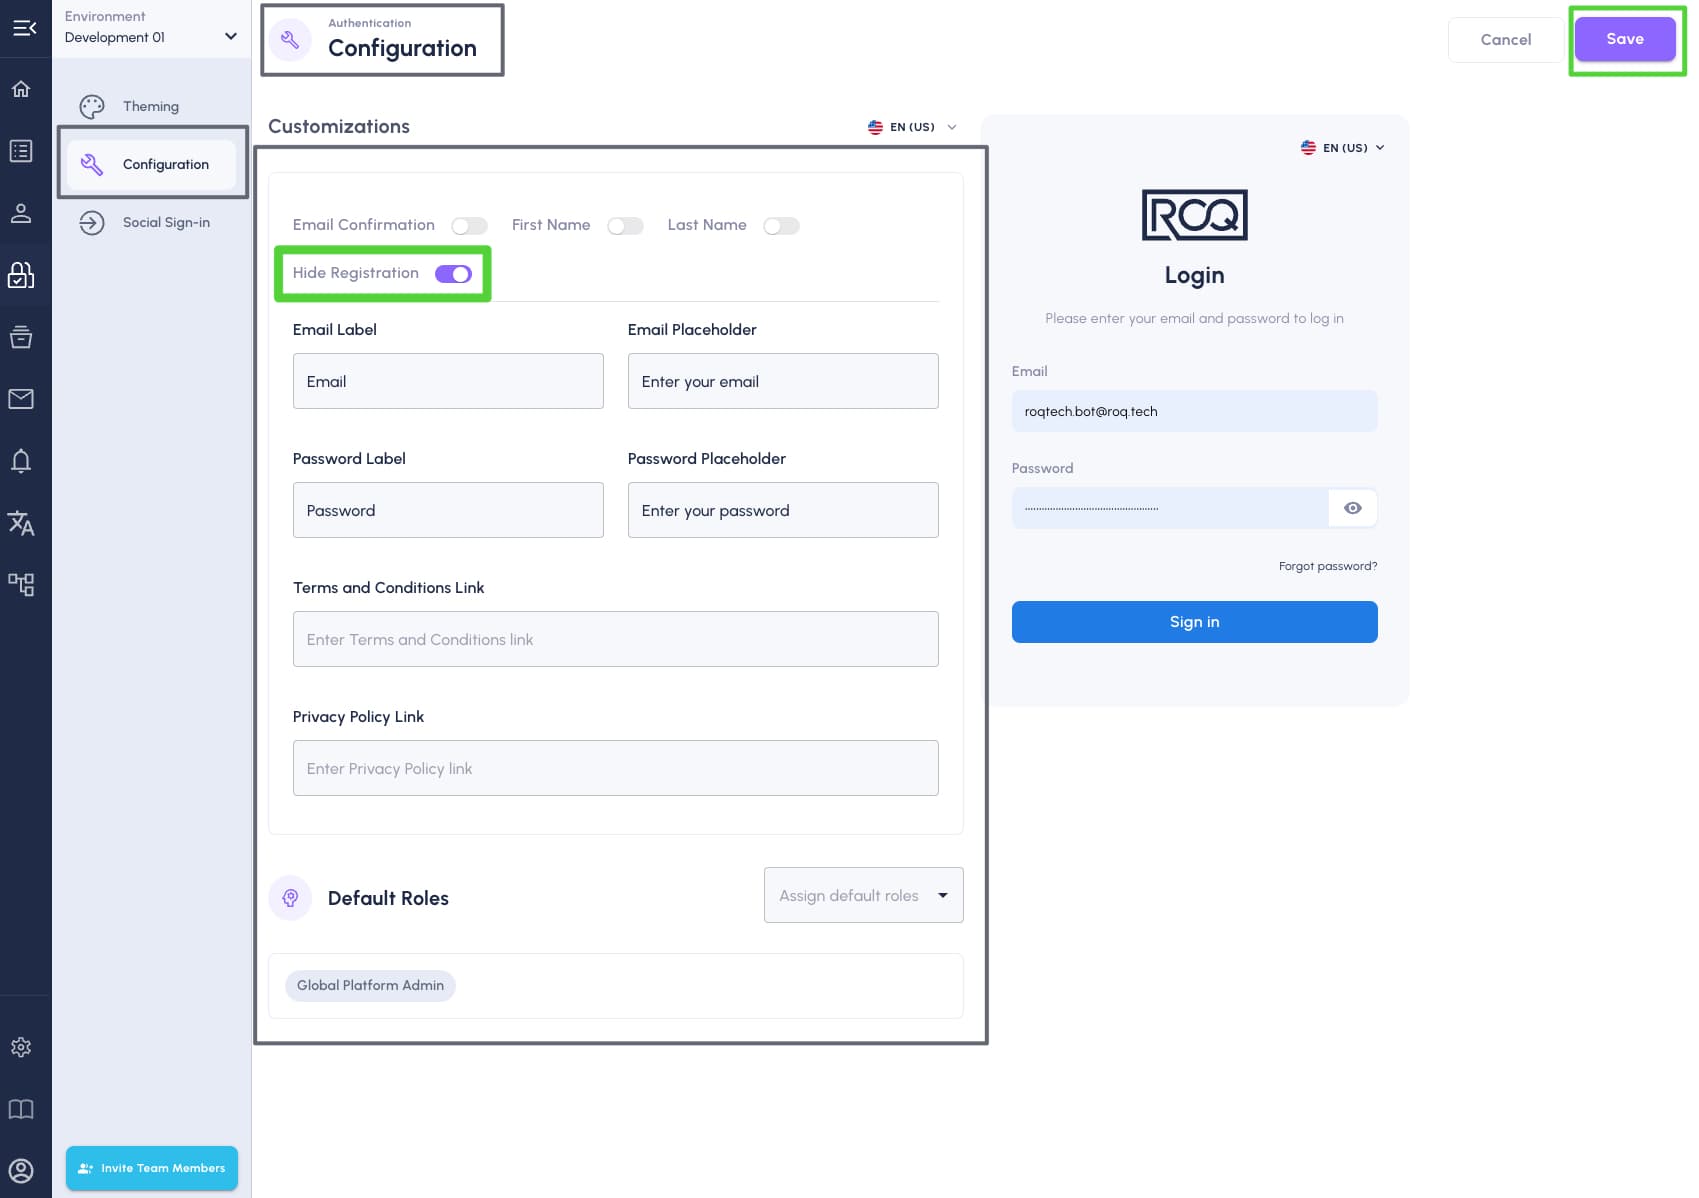Show password using the eye icon
This screenshot has height=1198, width=1699.
1352,508
